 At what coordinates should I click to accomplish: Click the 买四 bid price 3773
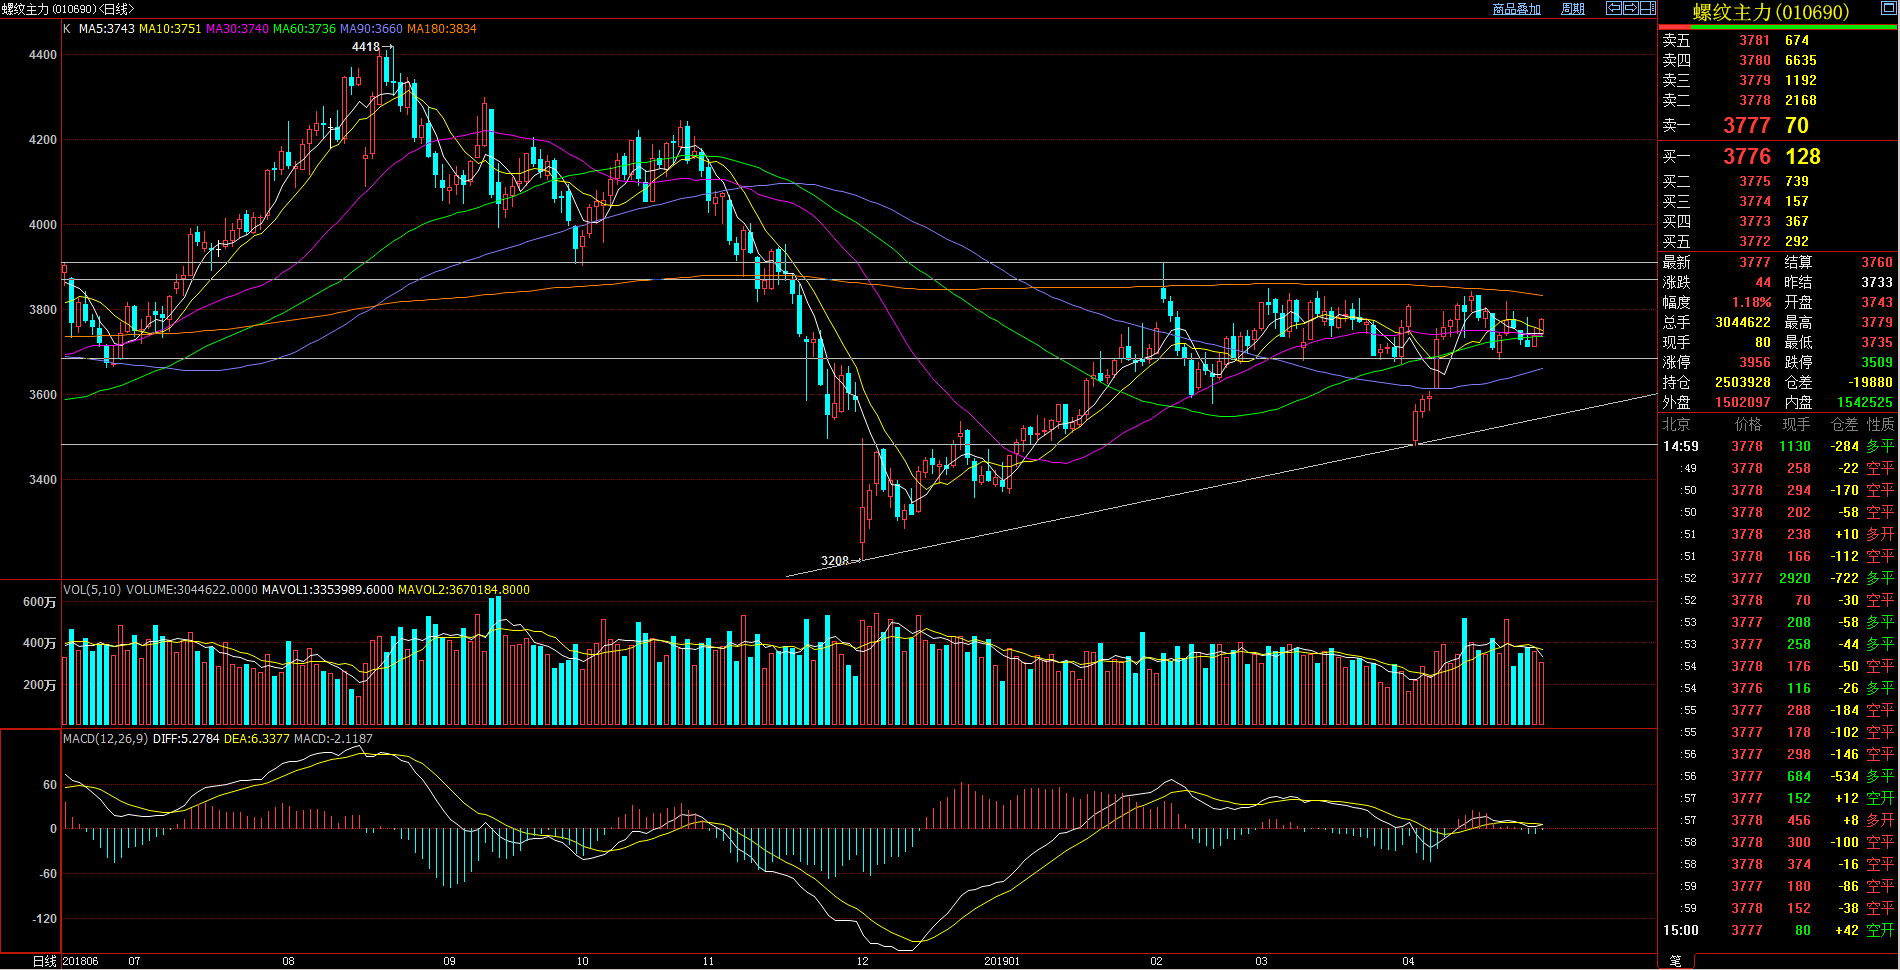coord(1754,222)
